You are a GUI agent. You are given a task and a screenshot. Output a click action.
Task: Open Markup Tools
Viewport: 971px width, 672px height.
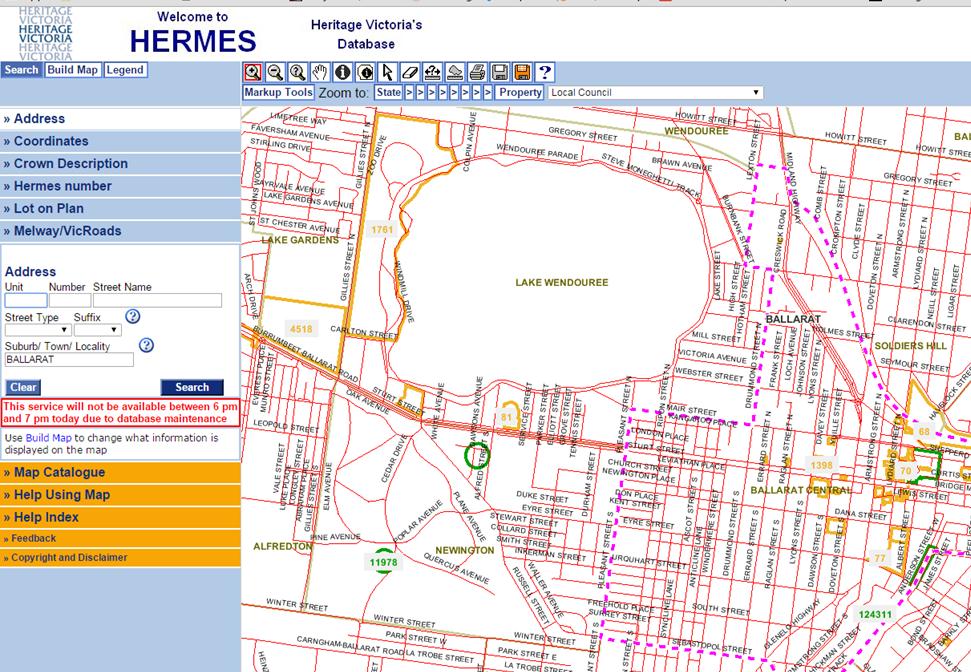278,92
